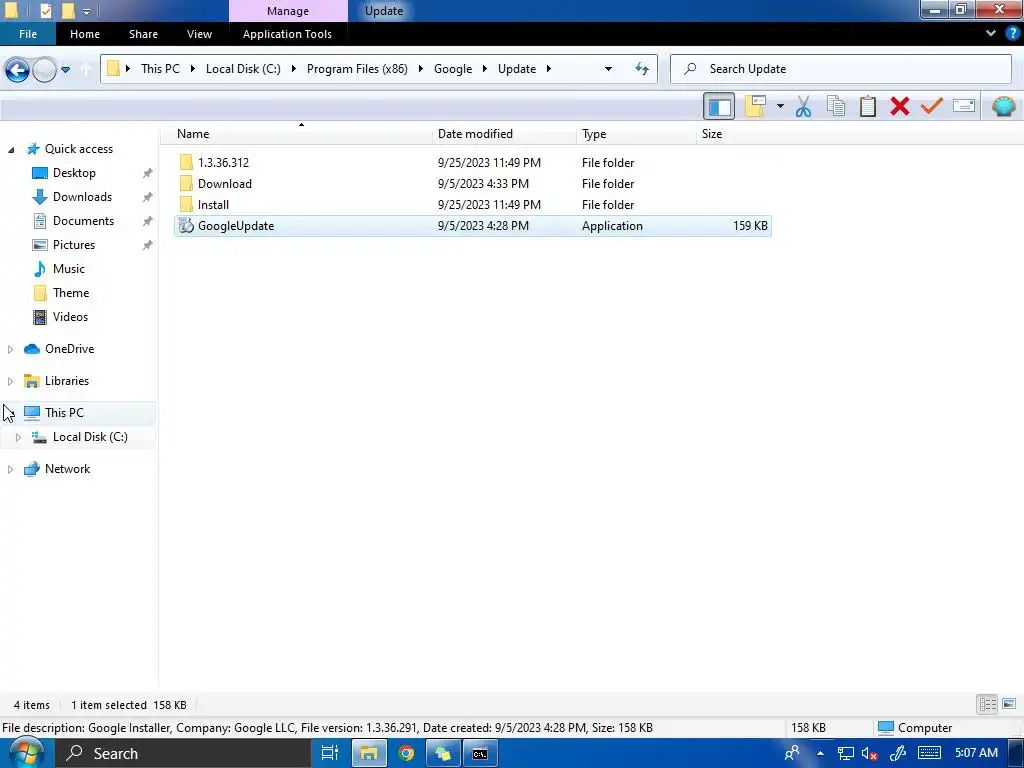Select the 1.3.36.312 folder

[473, 163]
